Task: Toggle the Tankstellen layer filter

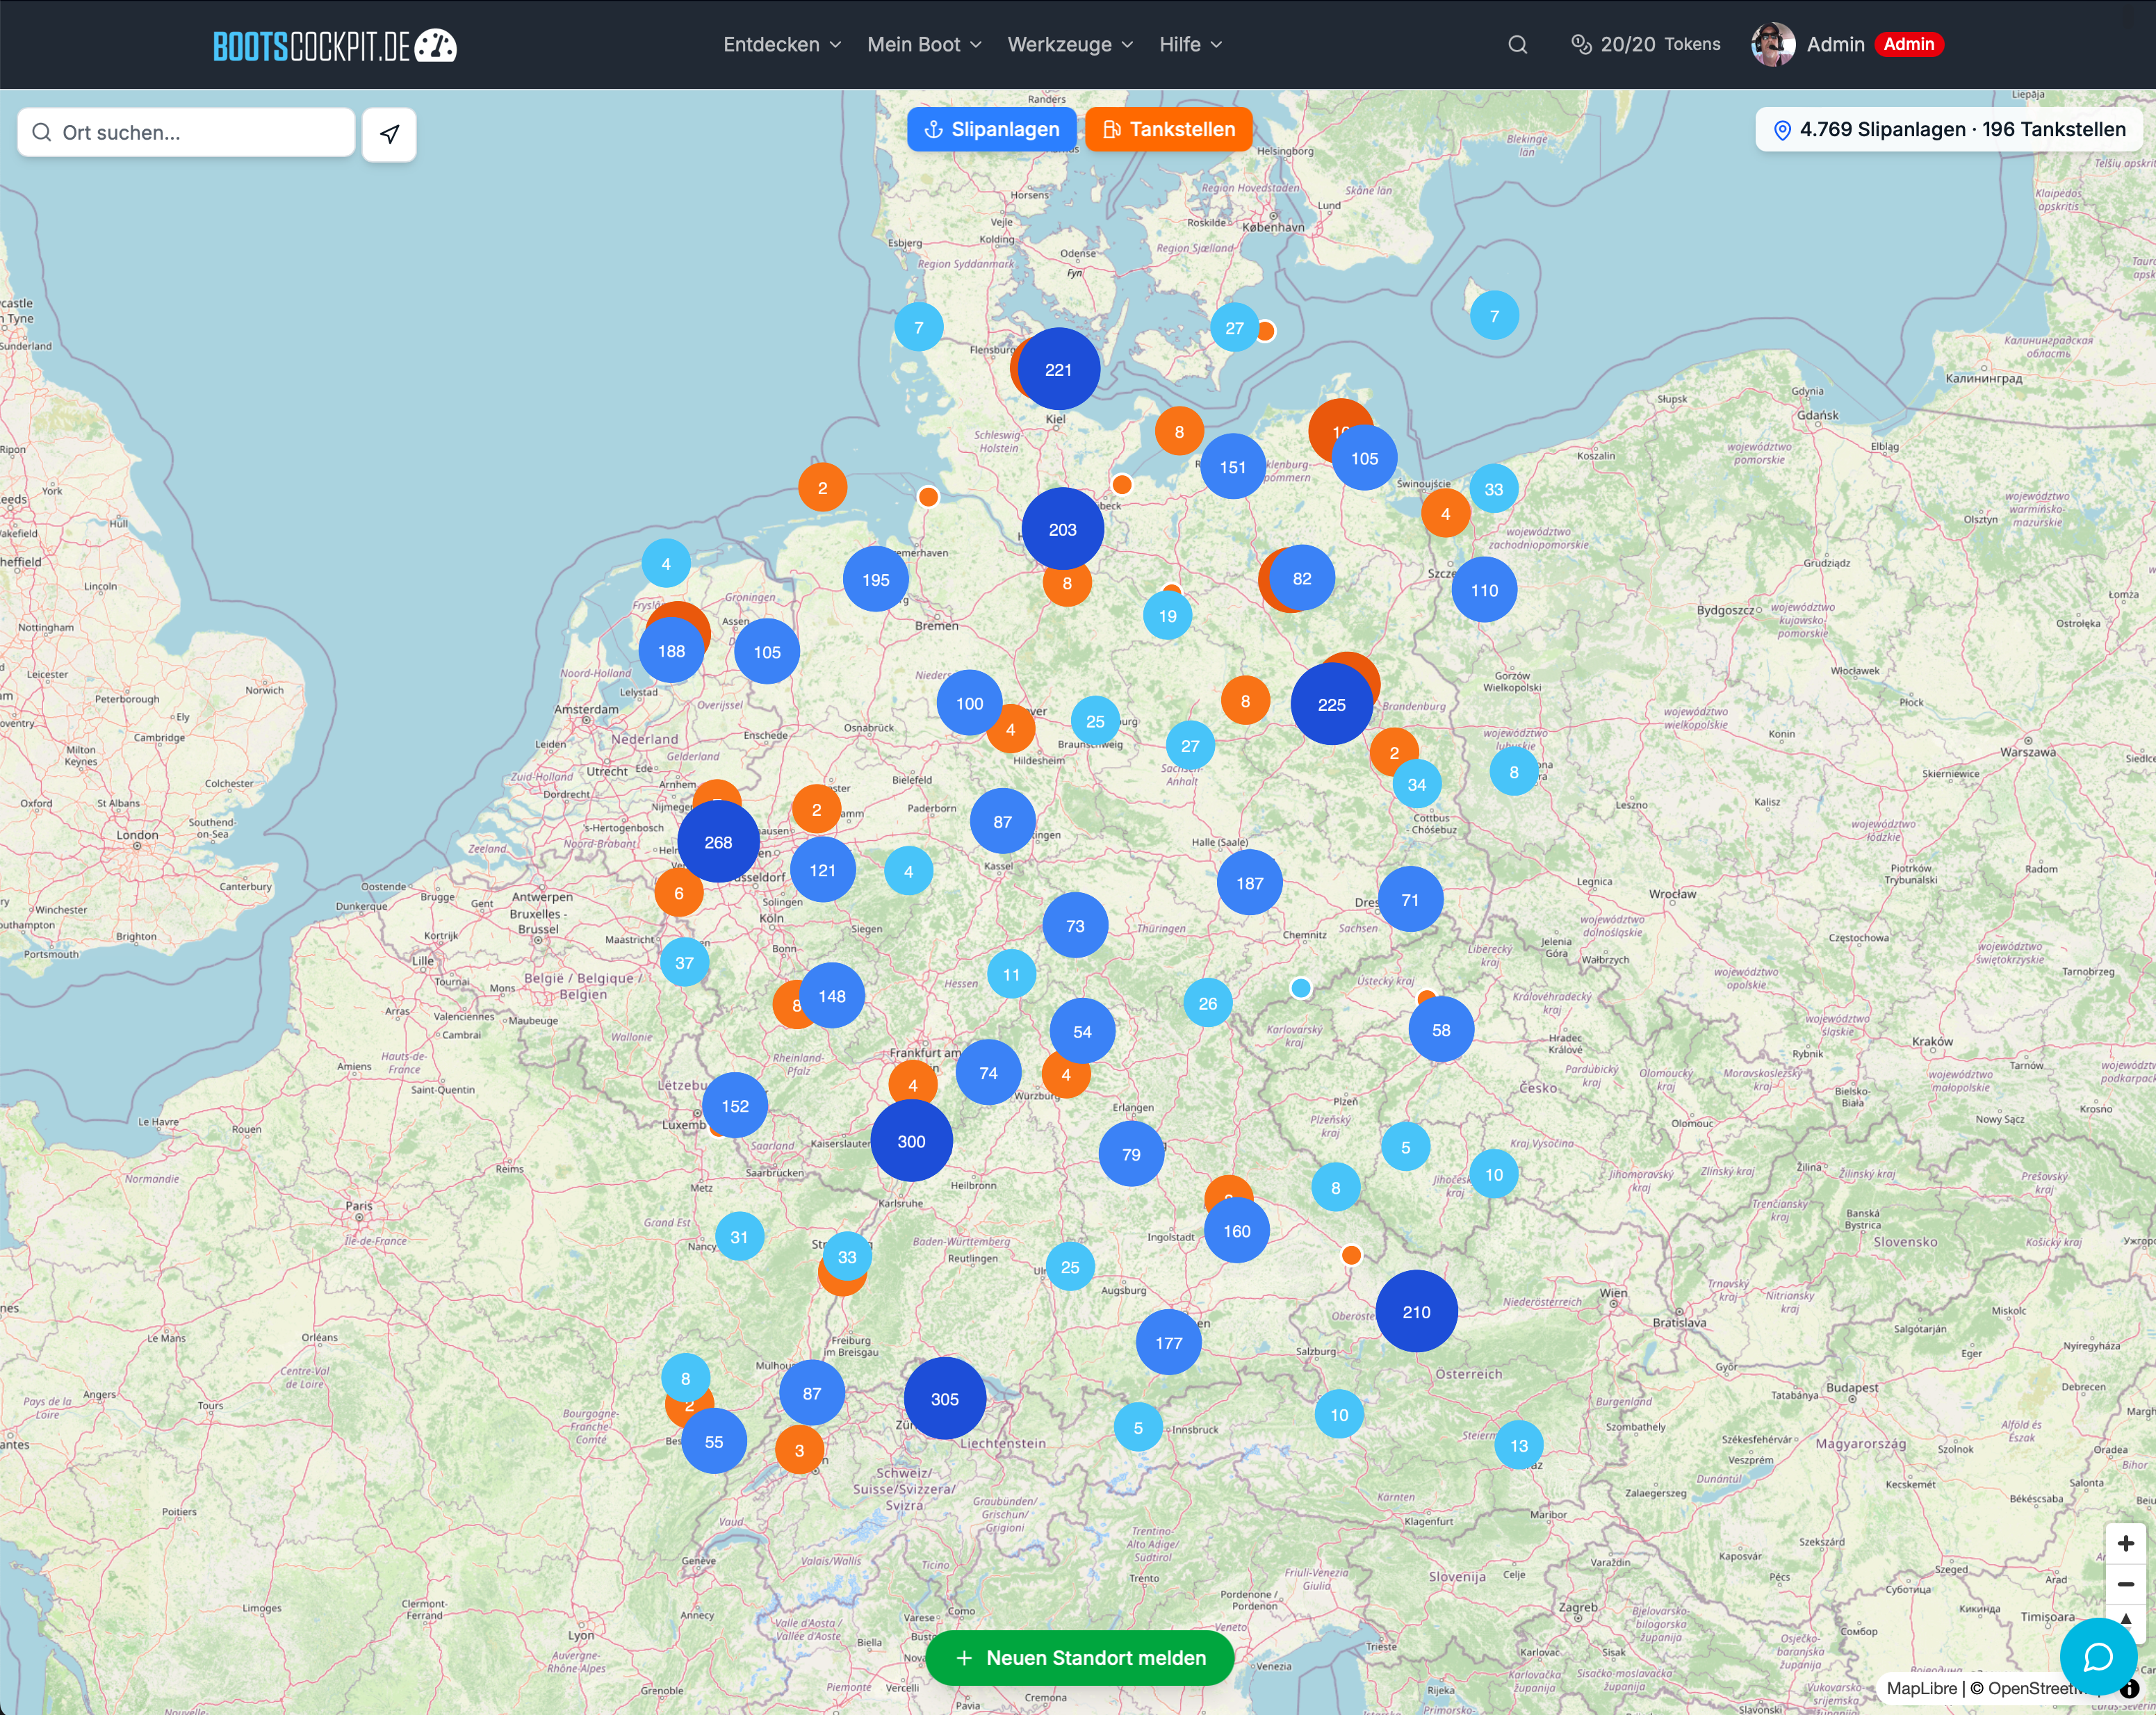Action: pyautogui.click(x=1168, y=129)
